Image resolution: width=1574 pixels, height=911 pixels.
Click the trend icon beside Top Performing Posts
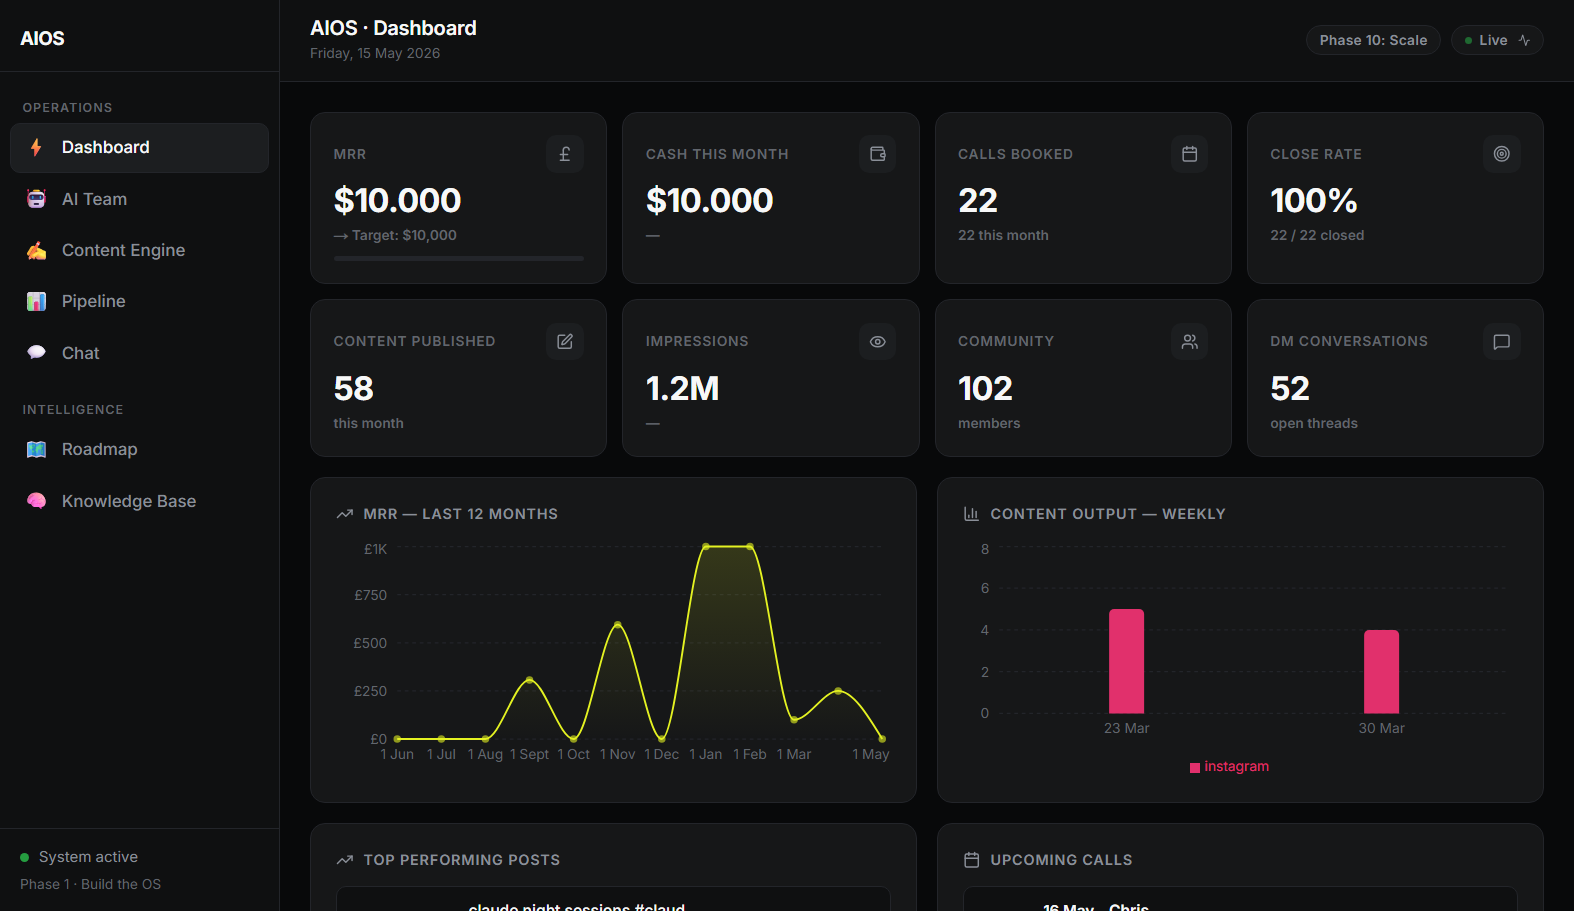point(345,860)
